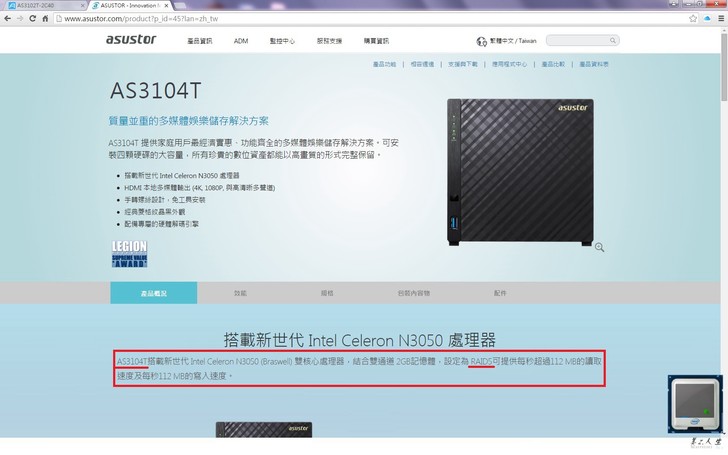Go to the browser home icon
This screenshot has width=728, height=455.
(45, 19)
